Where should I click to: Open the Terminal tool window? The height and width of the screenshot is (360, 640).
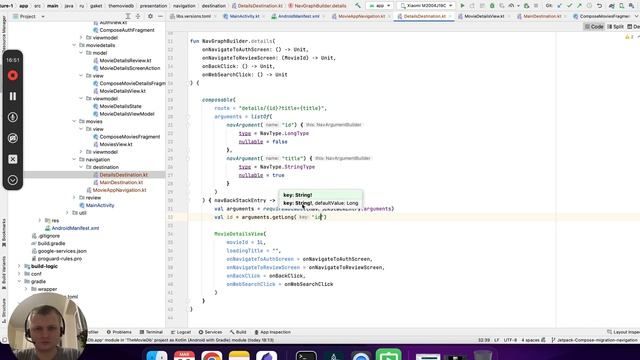(151, 332)
